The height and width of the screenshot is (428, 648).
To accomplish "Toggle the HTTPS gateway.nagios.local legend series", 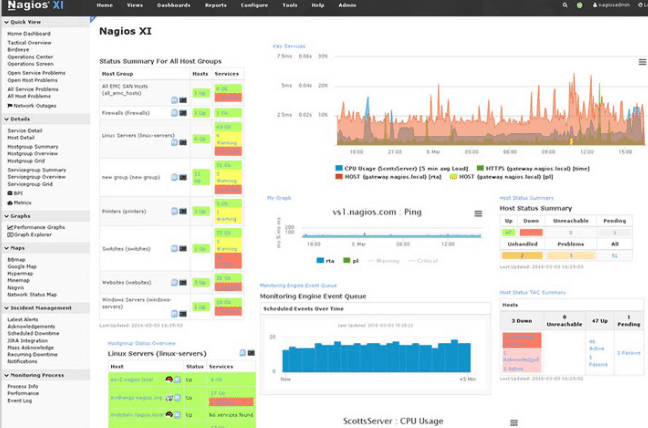I will click(533, 169).
